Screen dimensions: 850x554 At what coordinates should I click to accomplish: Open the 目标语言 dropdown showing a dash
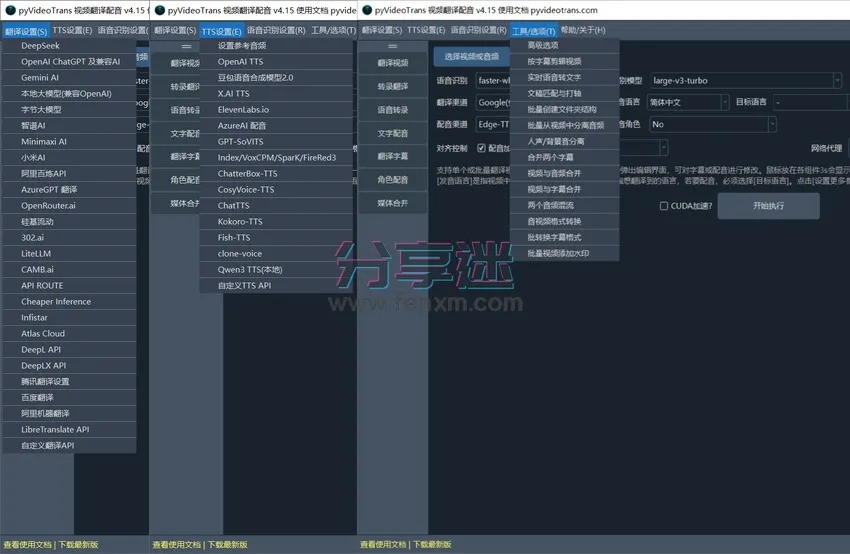(810, 102)
